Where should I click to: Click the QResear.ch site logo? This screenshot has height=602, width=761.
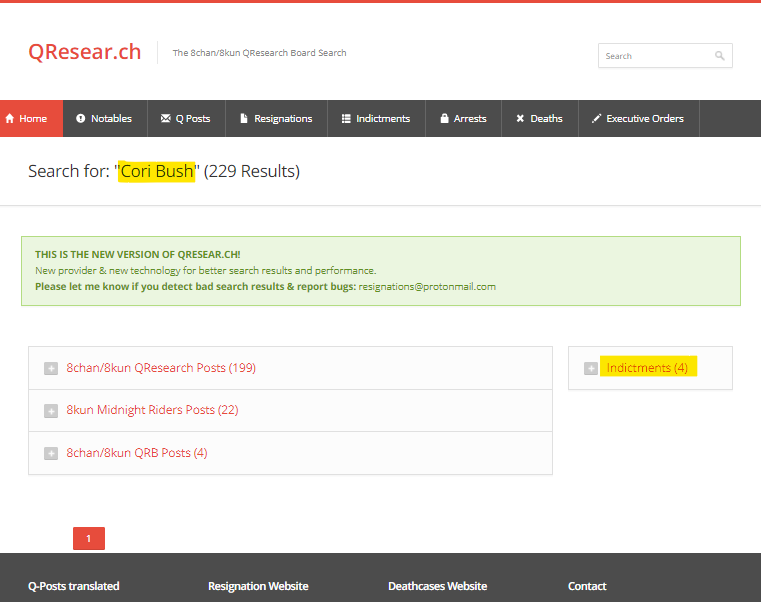click(x=84, y=52)
